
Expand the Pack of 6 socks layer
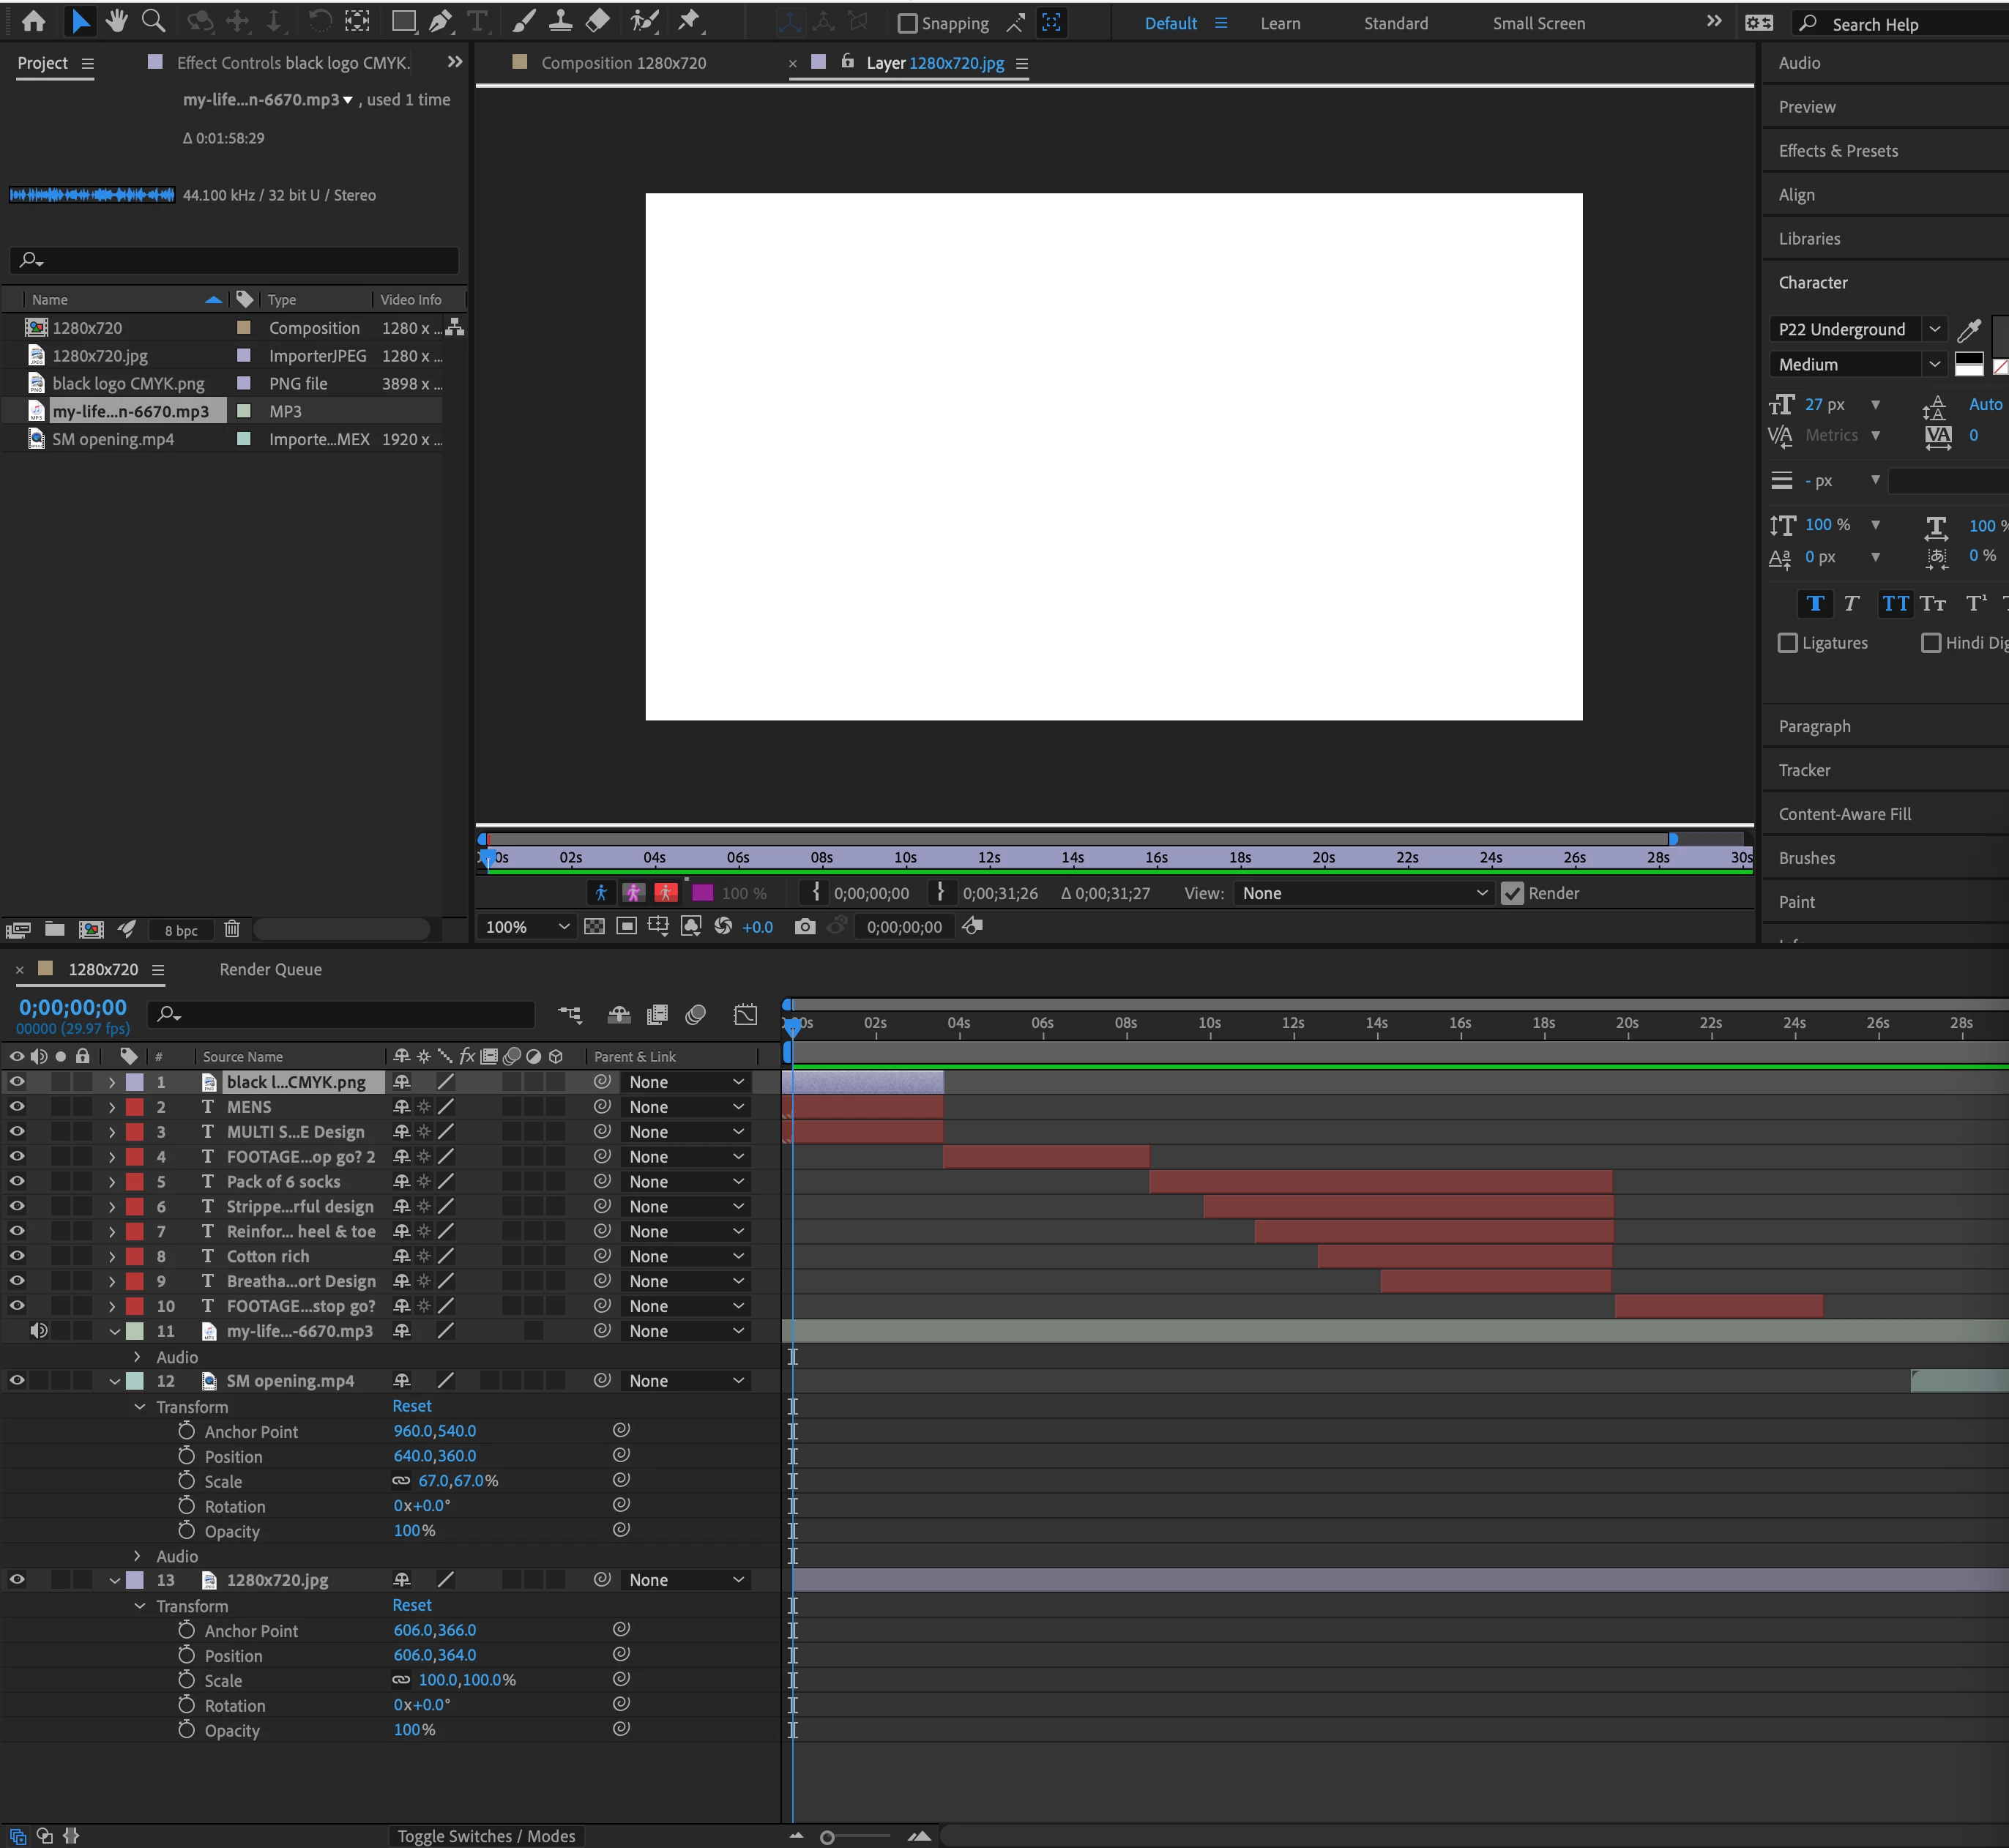112,1182
